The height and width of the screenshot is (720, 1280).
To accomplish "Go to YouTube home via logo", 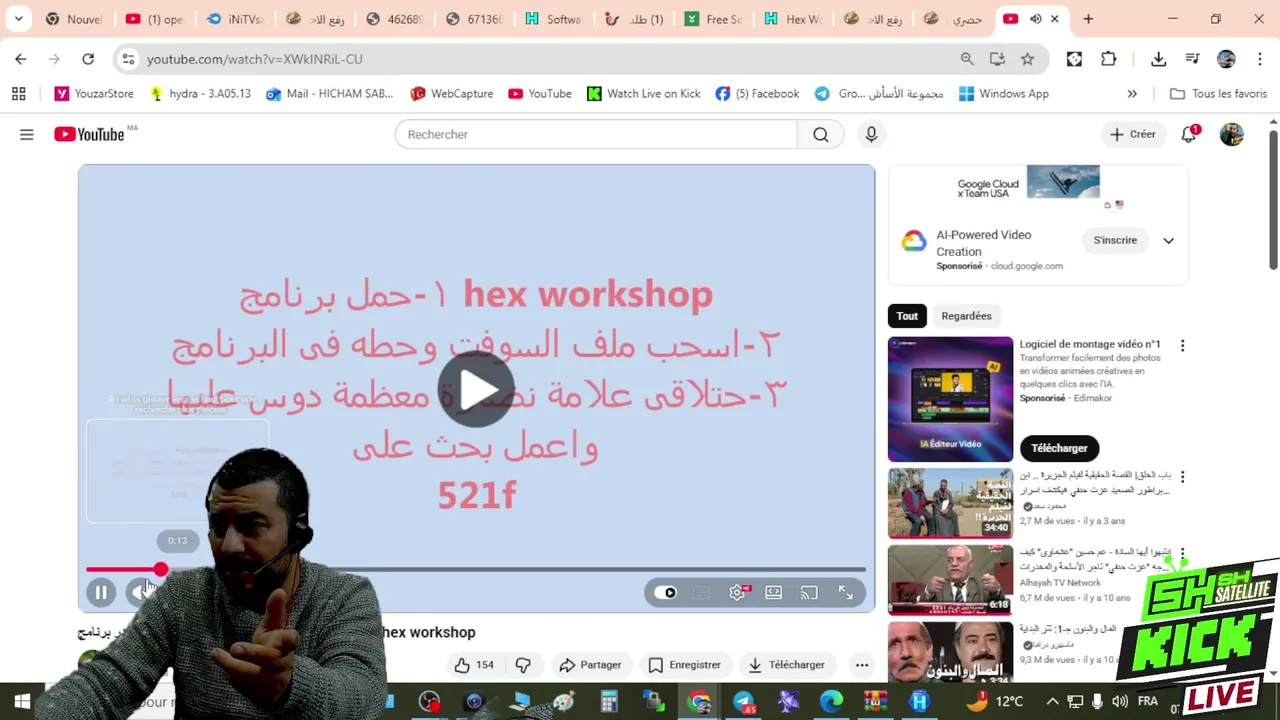I will [x=90, y=134].
